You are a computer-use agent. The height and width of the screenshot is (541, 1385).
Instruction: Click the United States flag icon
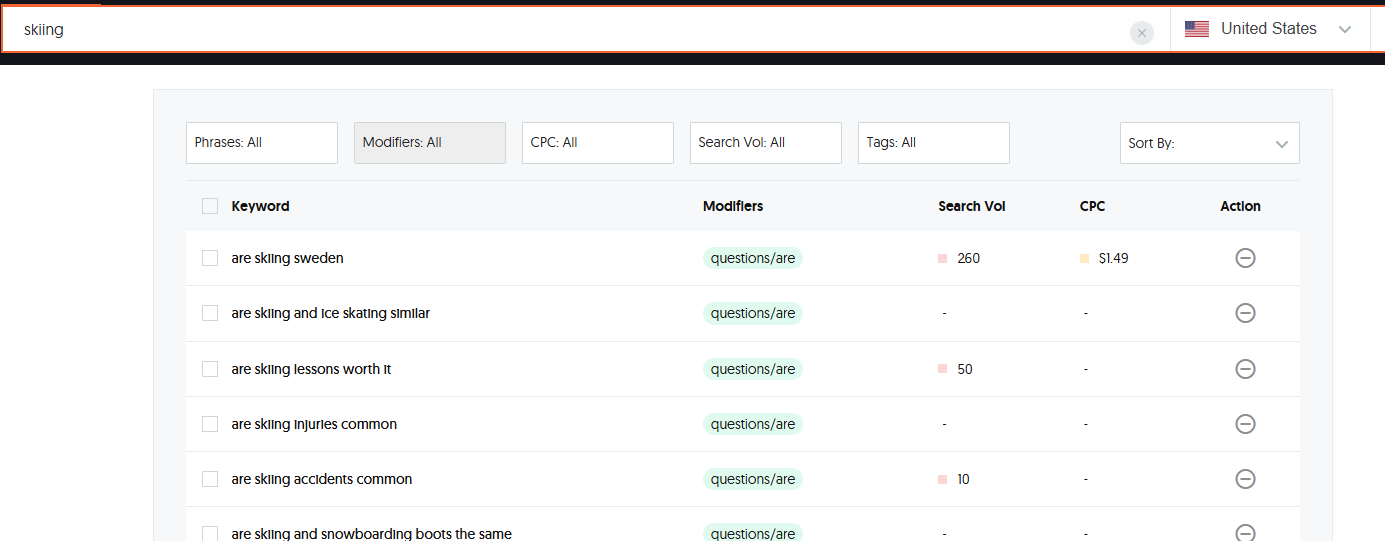point(1196,29)
